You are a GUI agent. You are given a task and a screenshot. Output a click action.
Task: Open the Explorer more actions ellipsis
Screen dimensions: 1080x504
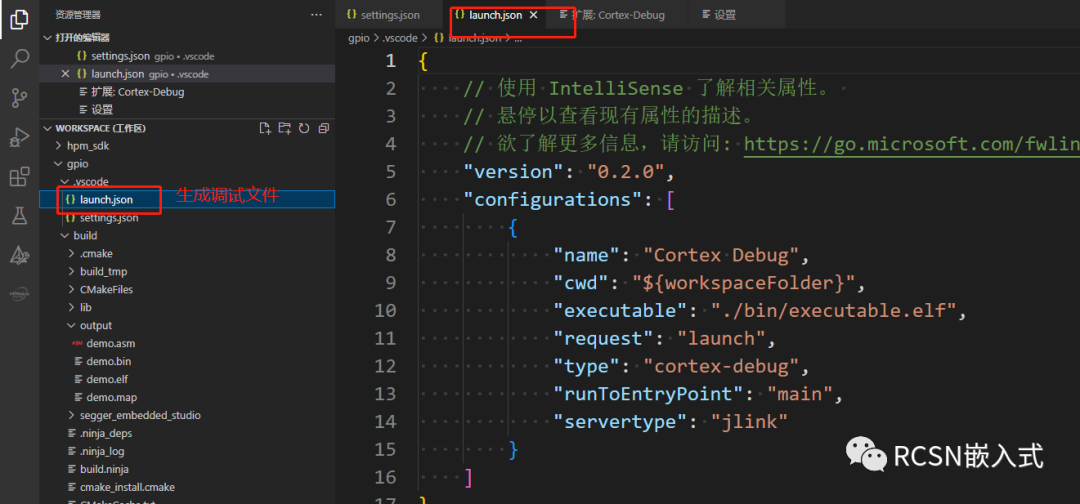tap(316, 14)
